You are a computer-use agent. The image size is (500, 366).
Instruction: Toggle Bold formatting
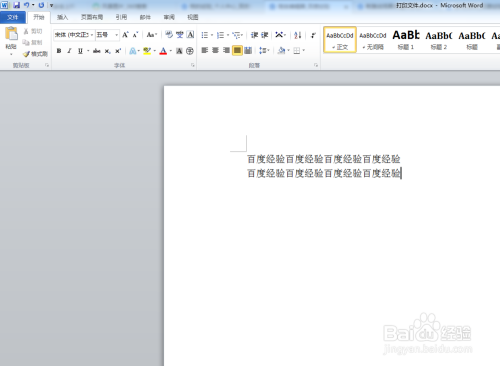click(59, 51)
